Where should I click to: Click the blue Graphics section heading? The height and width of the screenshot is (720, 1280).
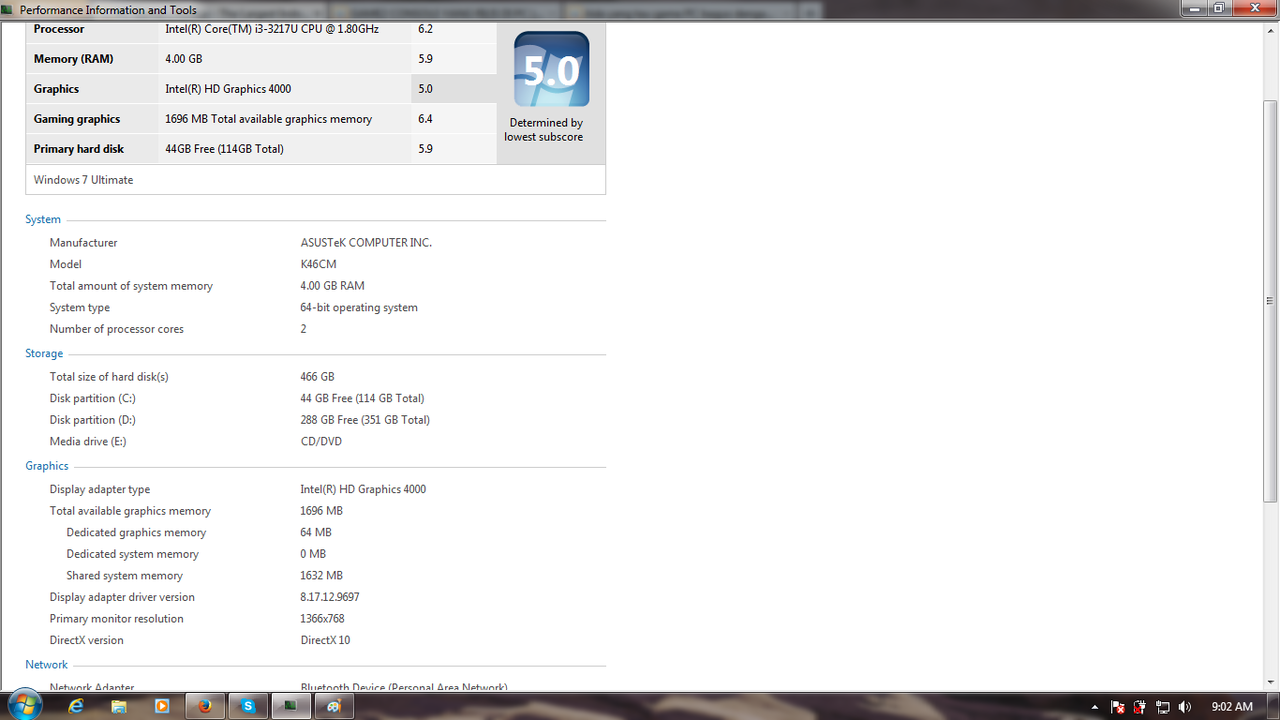tap(47, 466)
